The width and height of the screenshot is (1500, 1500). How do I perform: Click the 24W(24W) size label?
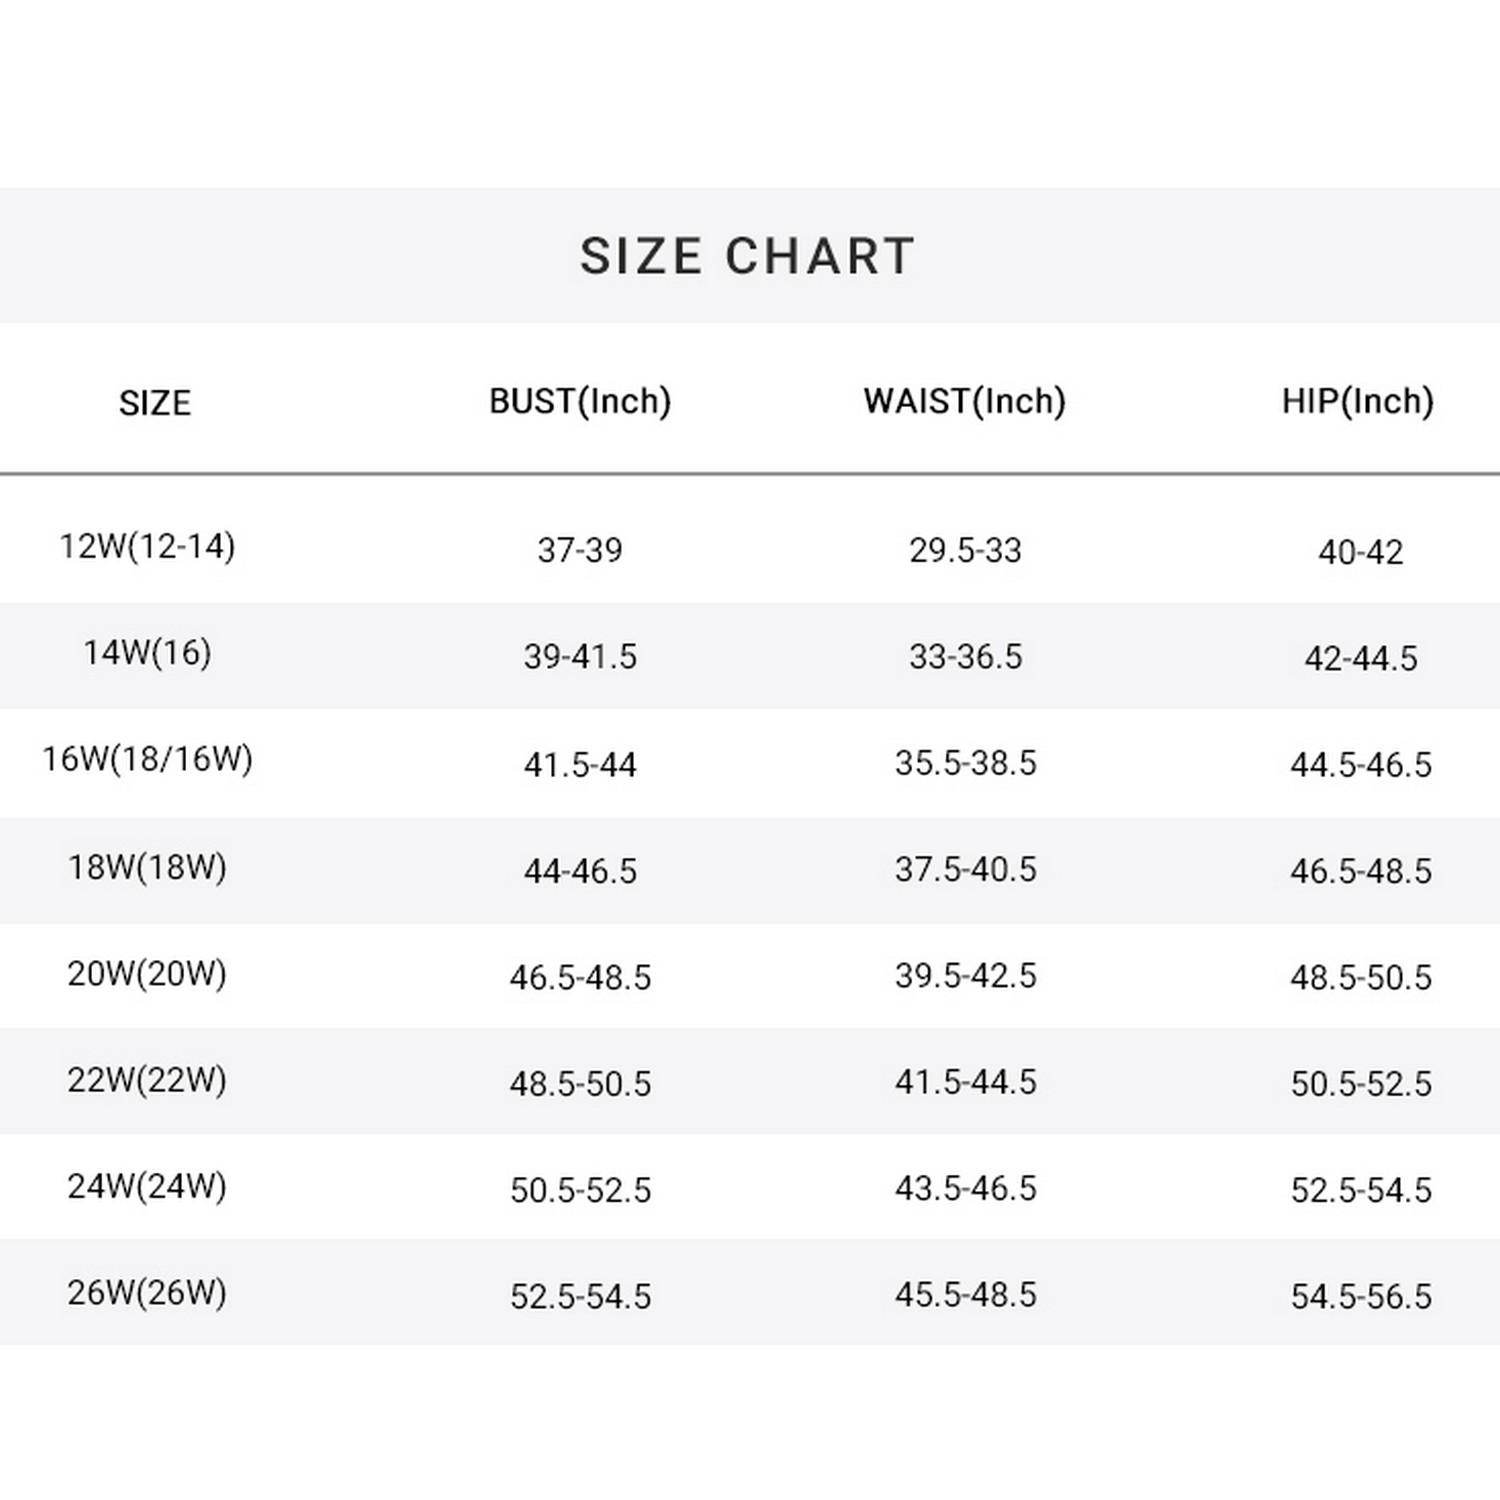click(x=147, y=1186)
